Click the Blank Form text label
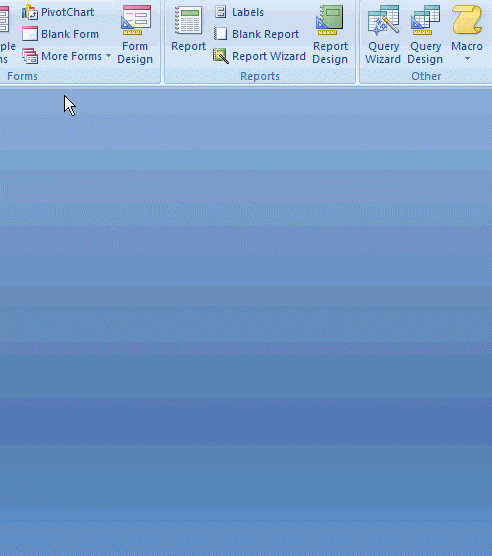492x556 pixels. pos(70,34)
